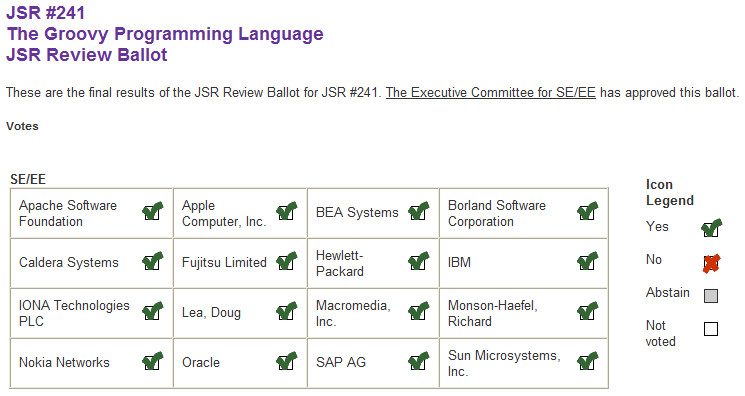Click the checkmark next to Fujitsu Limited
The image size is (745, 396).
pyautogui.click(x=287, y=261)
